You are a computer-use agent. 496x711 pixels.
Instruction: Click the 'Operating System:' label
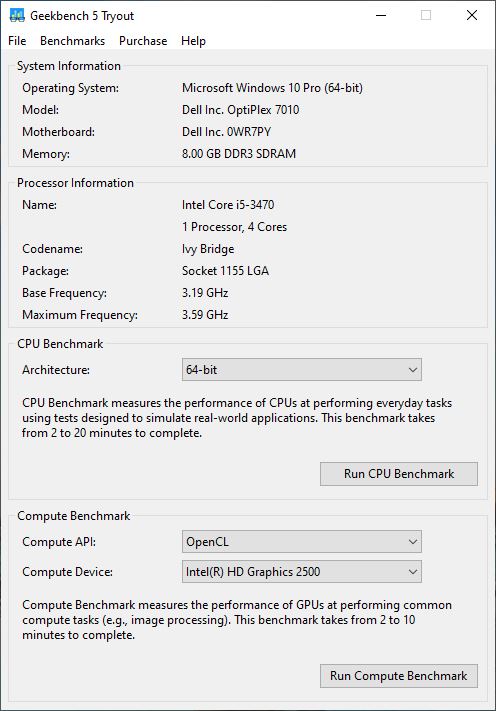[x=70, y=88]
